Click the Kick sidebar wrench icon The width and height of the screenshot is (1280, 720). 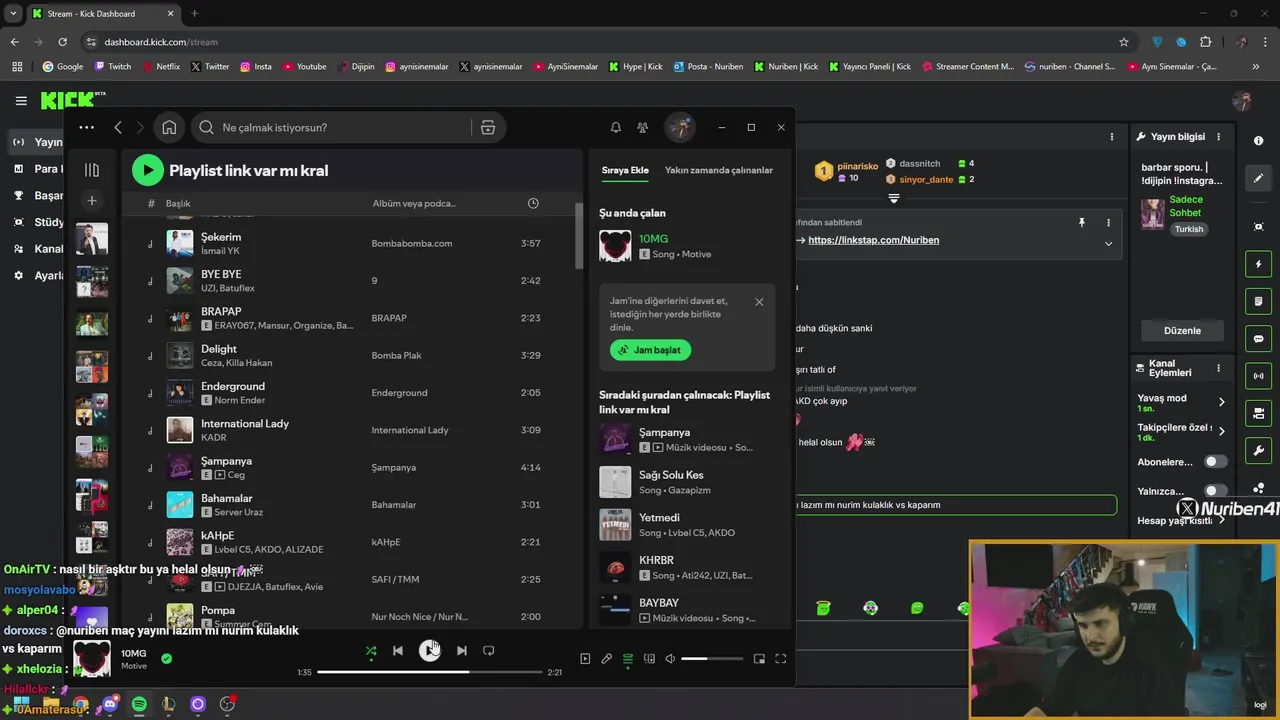(x=1258, y=451)
